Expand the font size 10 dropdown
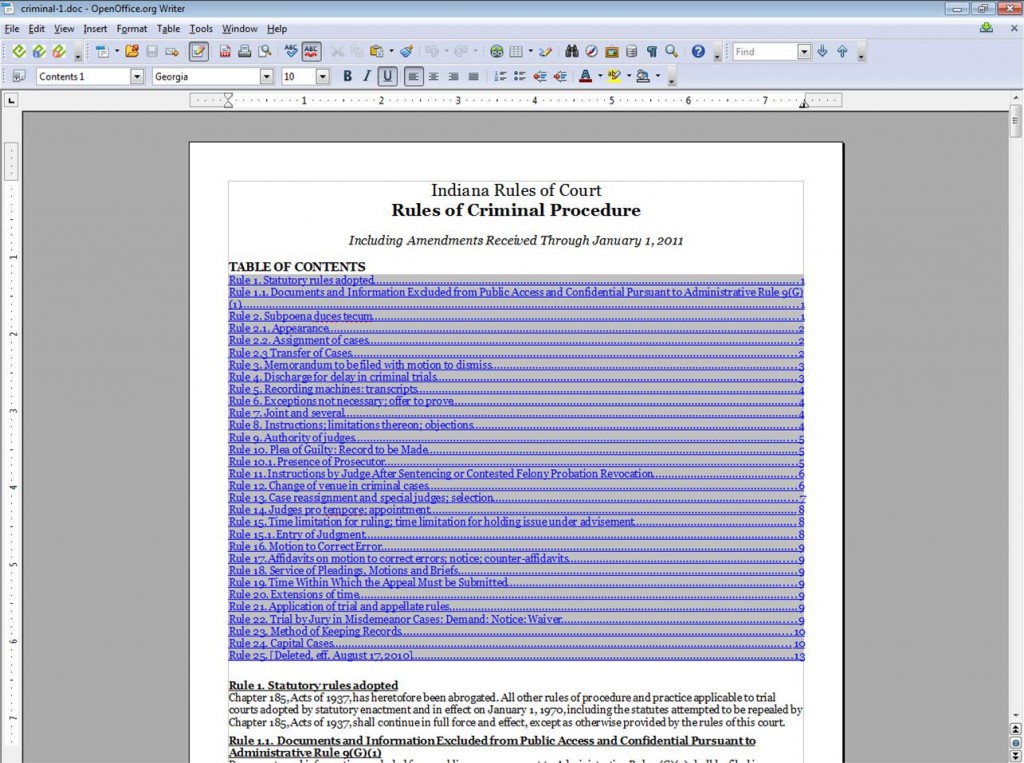Screen dimensions: 1024x763 pyautogui.click(x=323, y=76)
